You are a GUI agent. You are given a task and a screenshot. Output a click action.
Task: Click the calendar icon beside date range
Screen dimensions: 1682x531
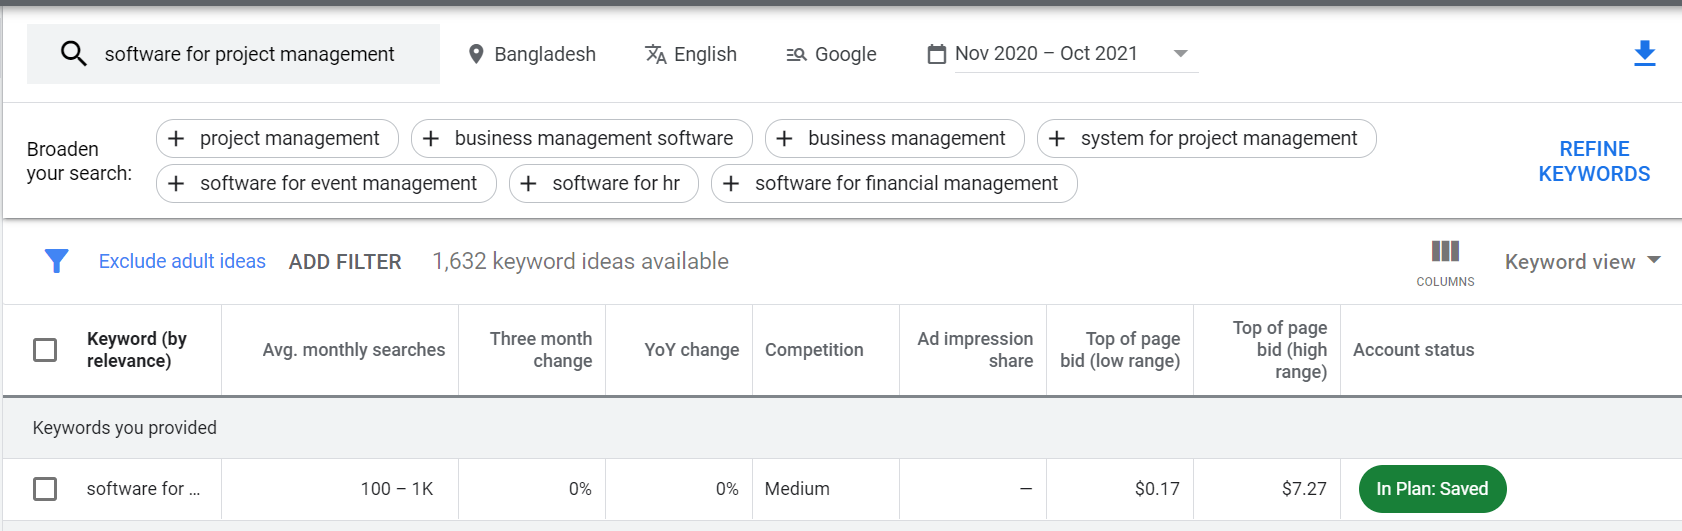click(937, 54)
